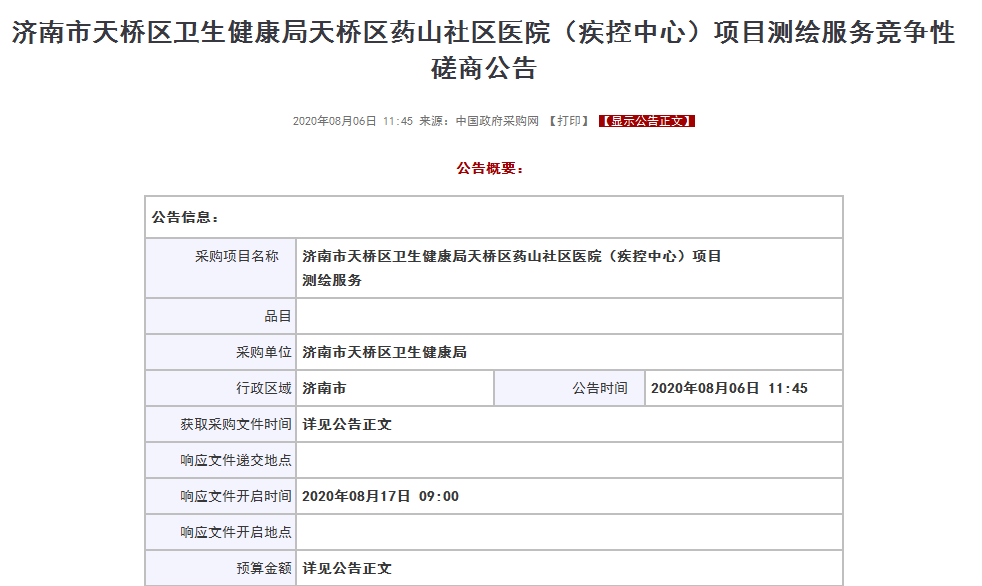982x586 pixels.
Task: Click the table value 济南市天桥区卫生健康局
Action: click(385, 352)
